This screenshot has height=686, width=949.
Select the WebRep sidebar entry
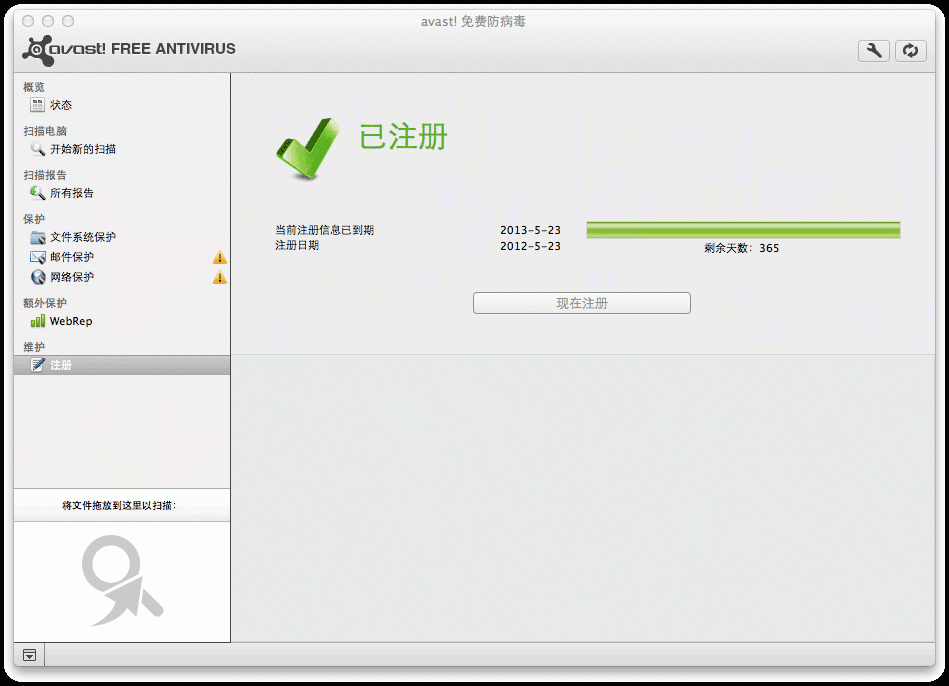(x=71, y=321)
